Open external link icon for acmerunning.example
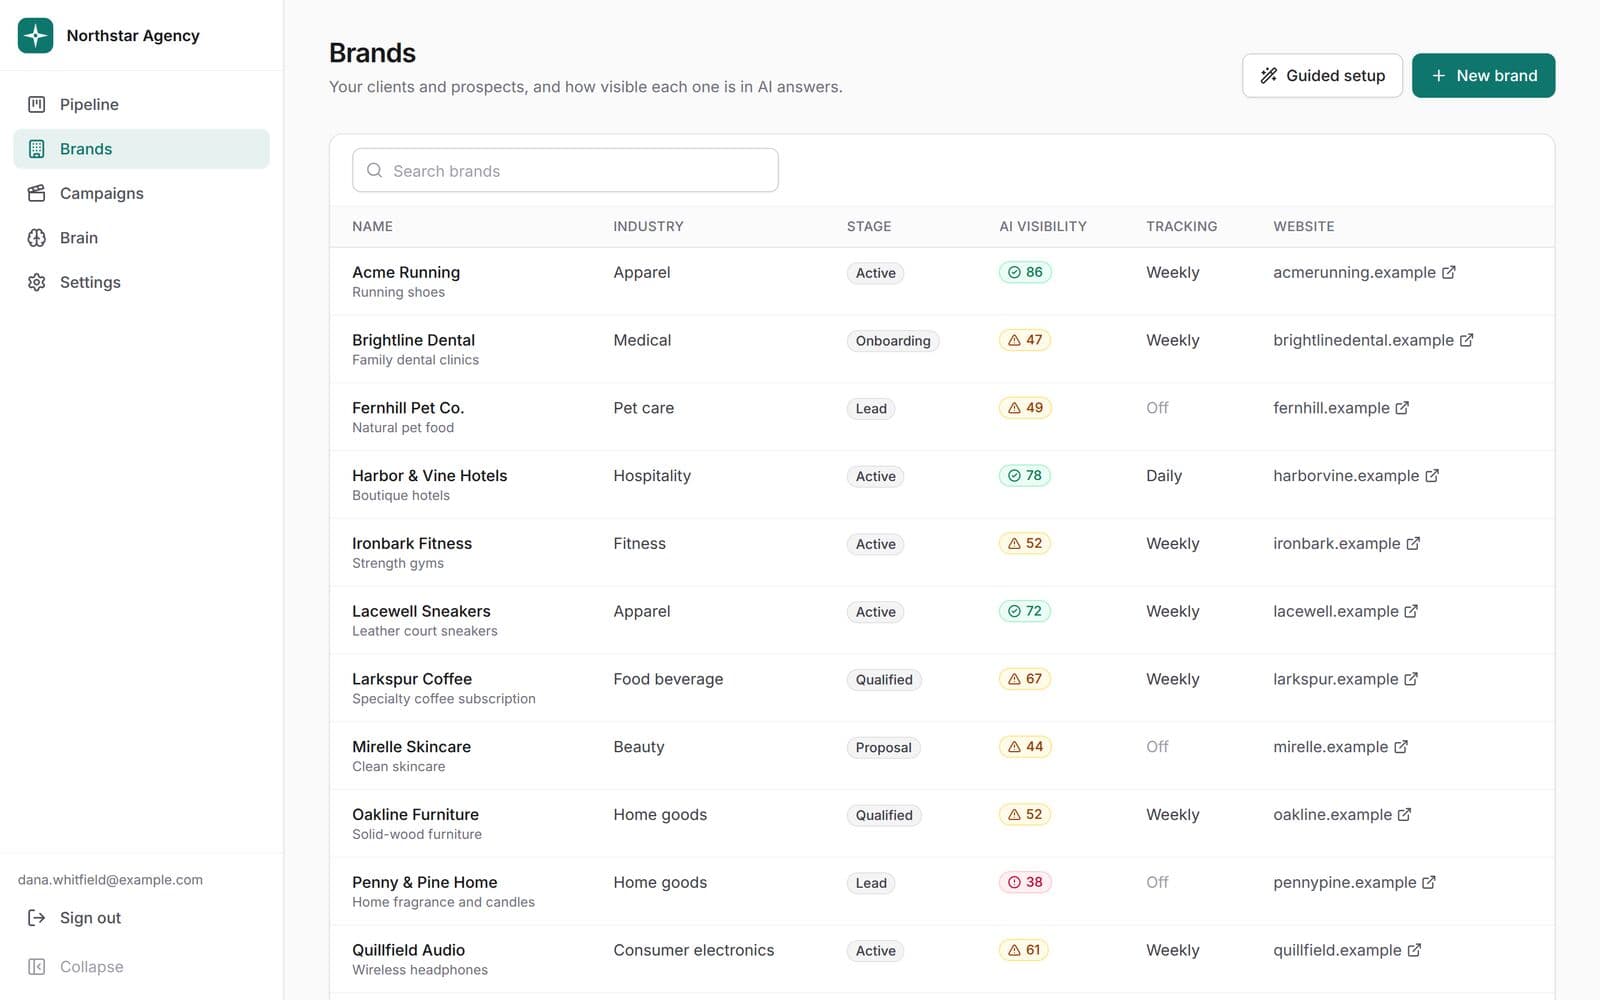1600x1000 pixels. [1448, 272]
